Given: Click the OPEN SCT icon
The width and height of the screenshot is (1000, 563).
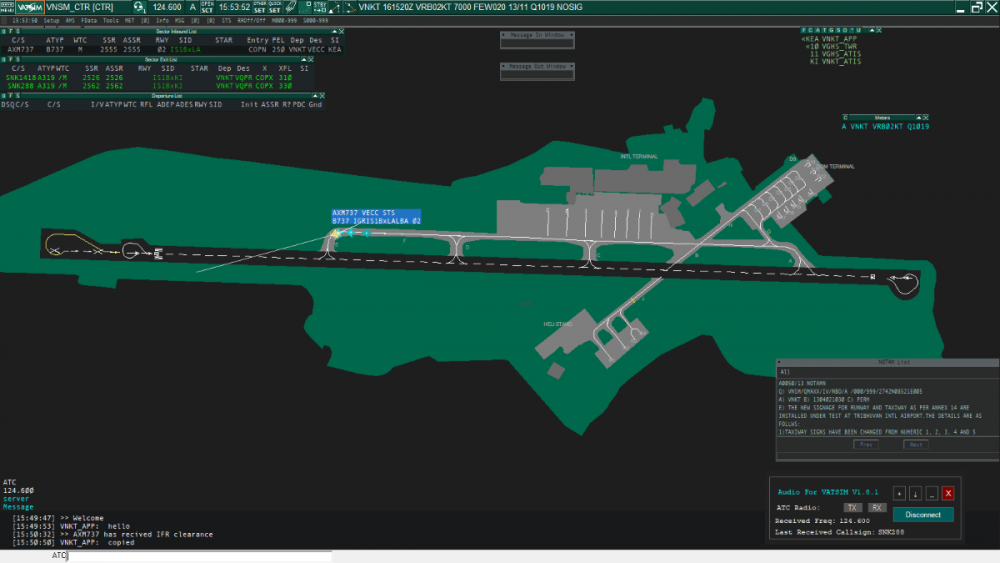Looking at the screenshot, I should (x=207, y=7).
